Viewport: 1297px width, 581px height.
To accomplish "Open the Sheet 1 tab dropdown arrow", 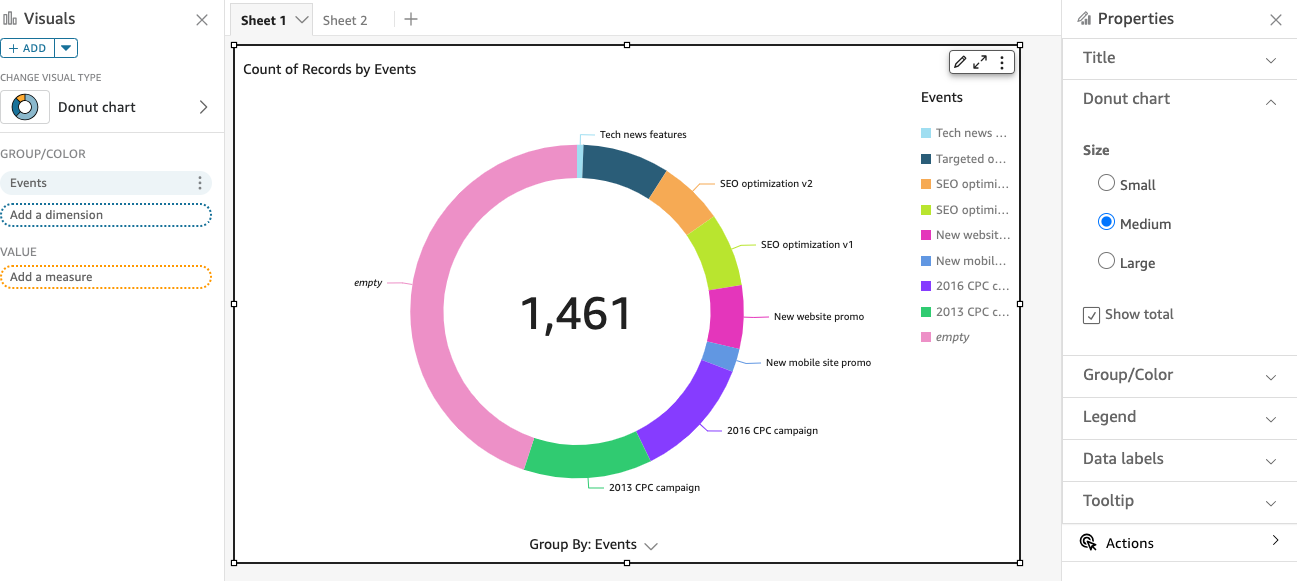I will pyautogui.click(x=301, y=20).
